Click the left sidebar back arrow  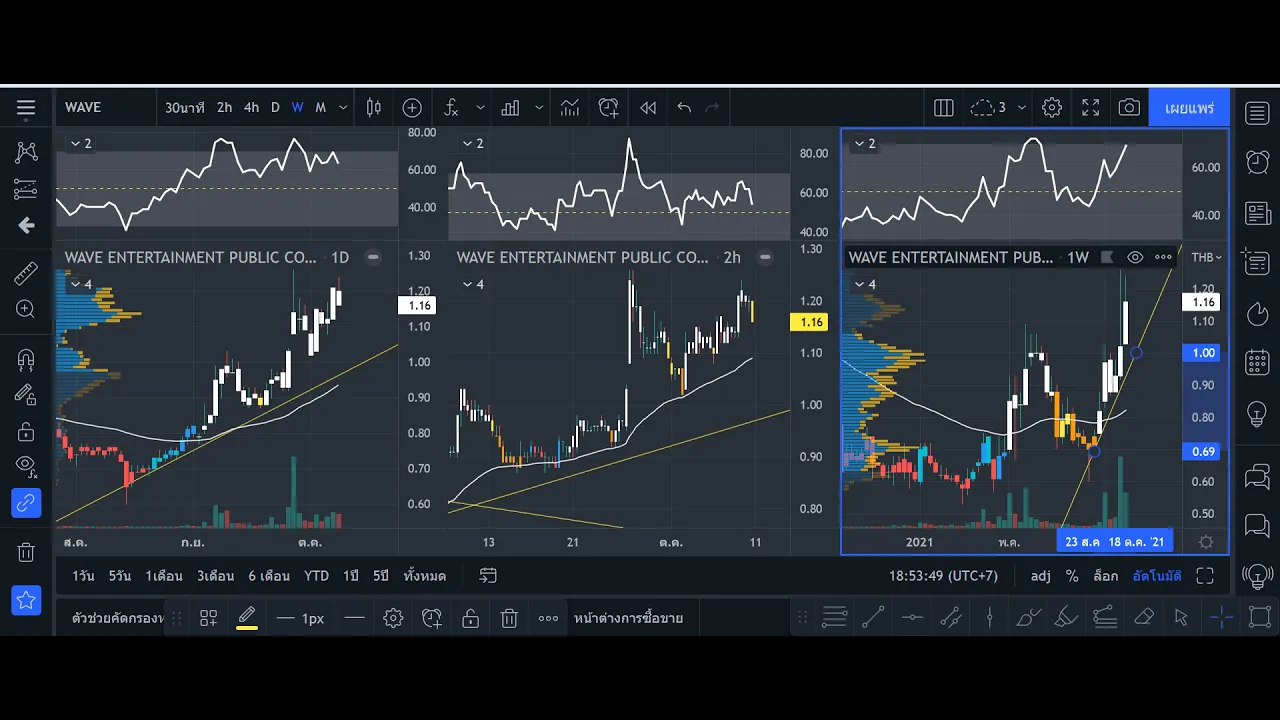pyautogui.click(x=26, y=225)
